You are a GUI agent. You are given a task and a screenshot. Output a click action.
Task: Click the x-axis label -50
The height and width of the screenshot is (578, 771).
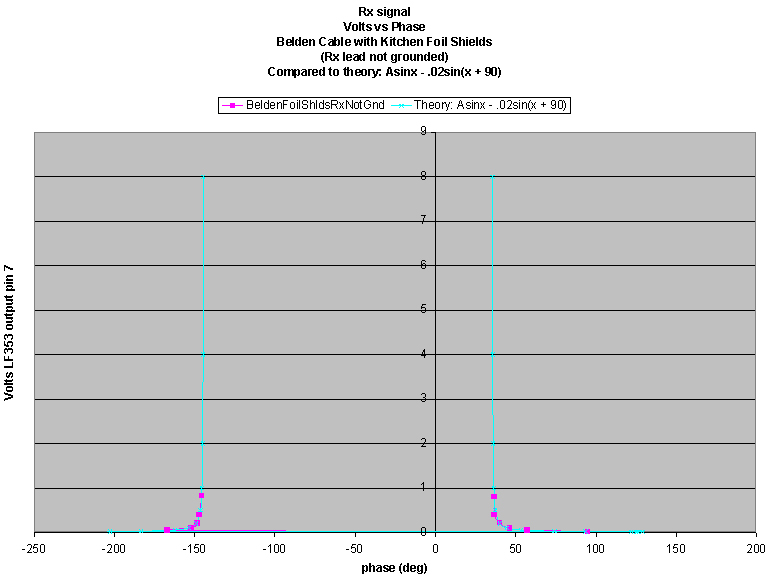point(355,548)
